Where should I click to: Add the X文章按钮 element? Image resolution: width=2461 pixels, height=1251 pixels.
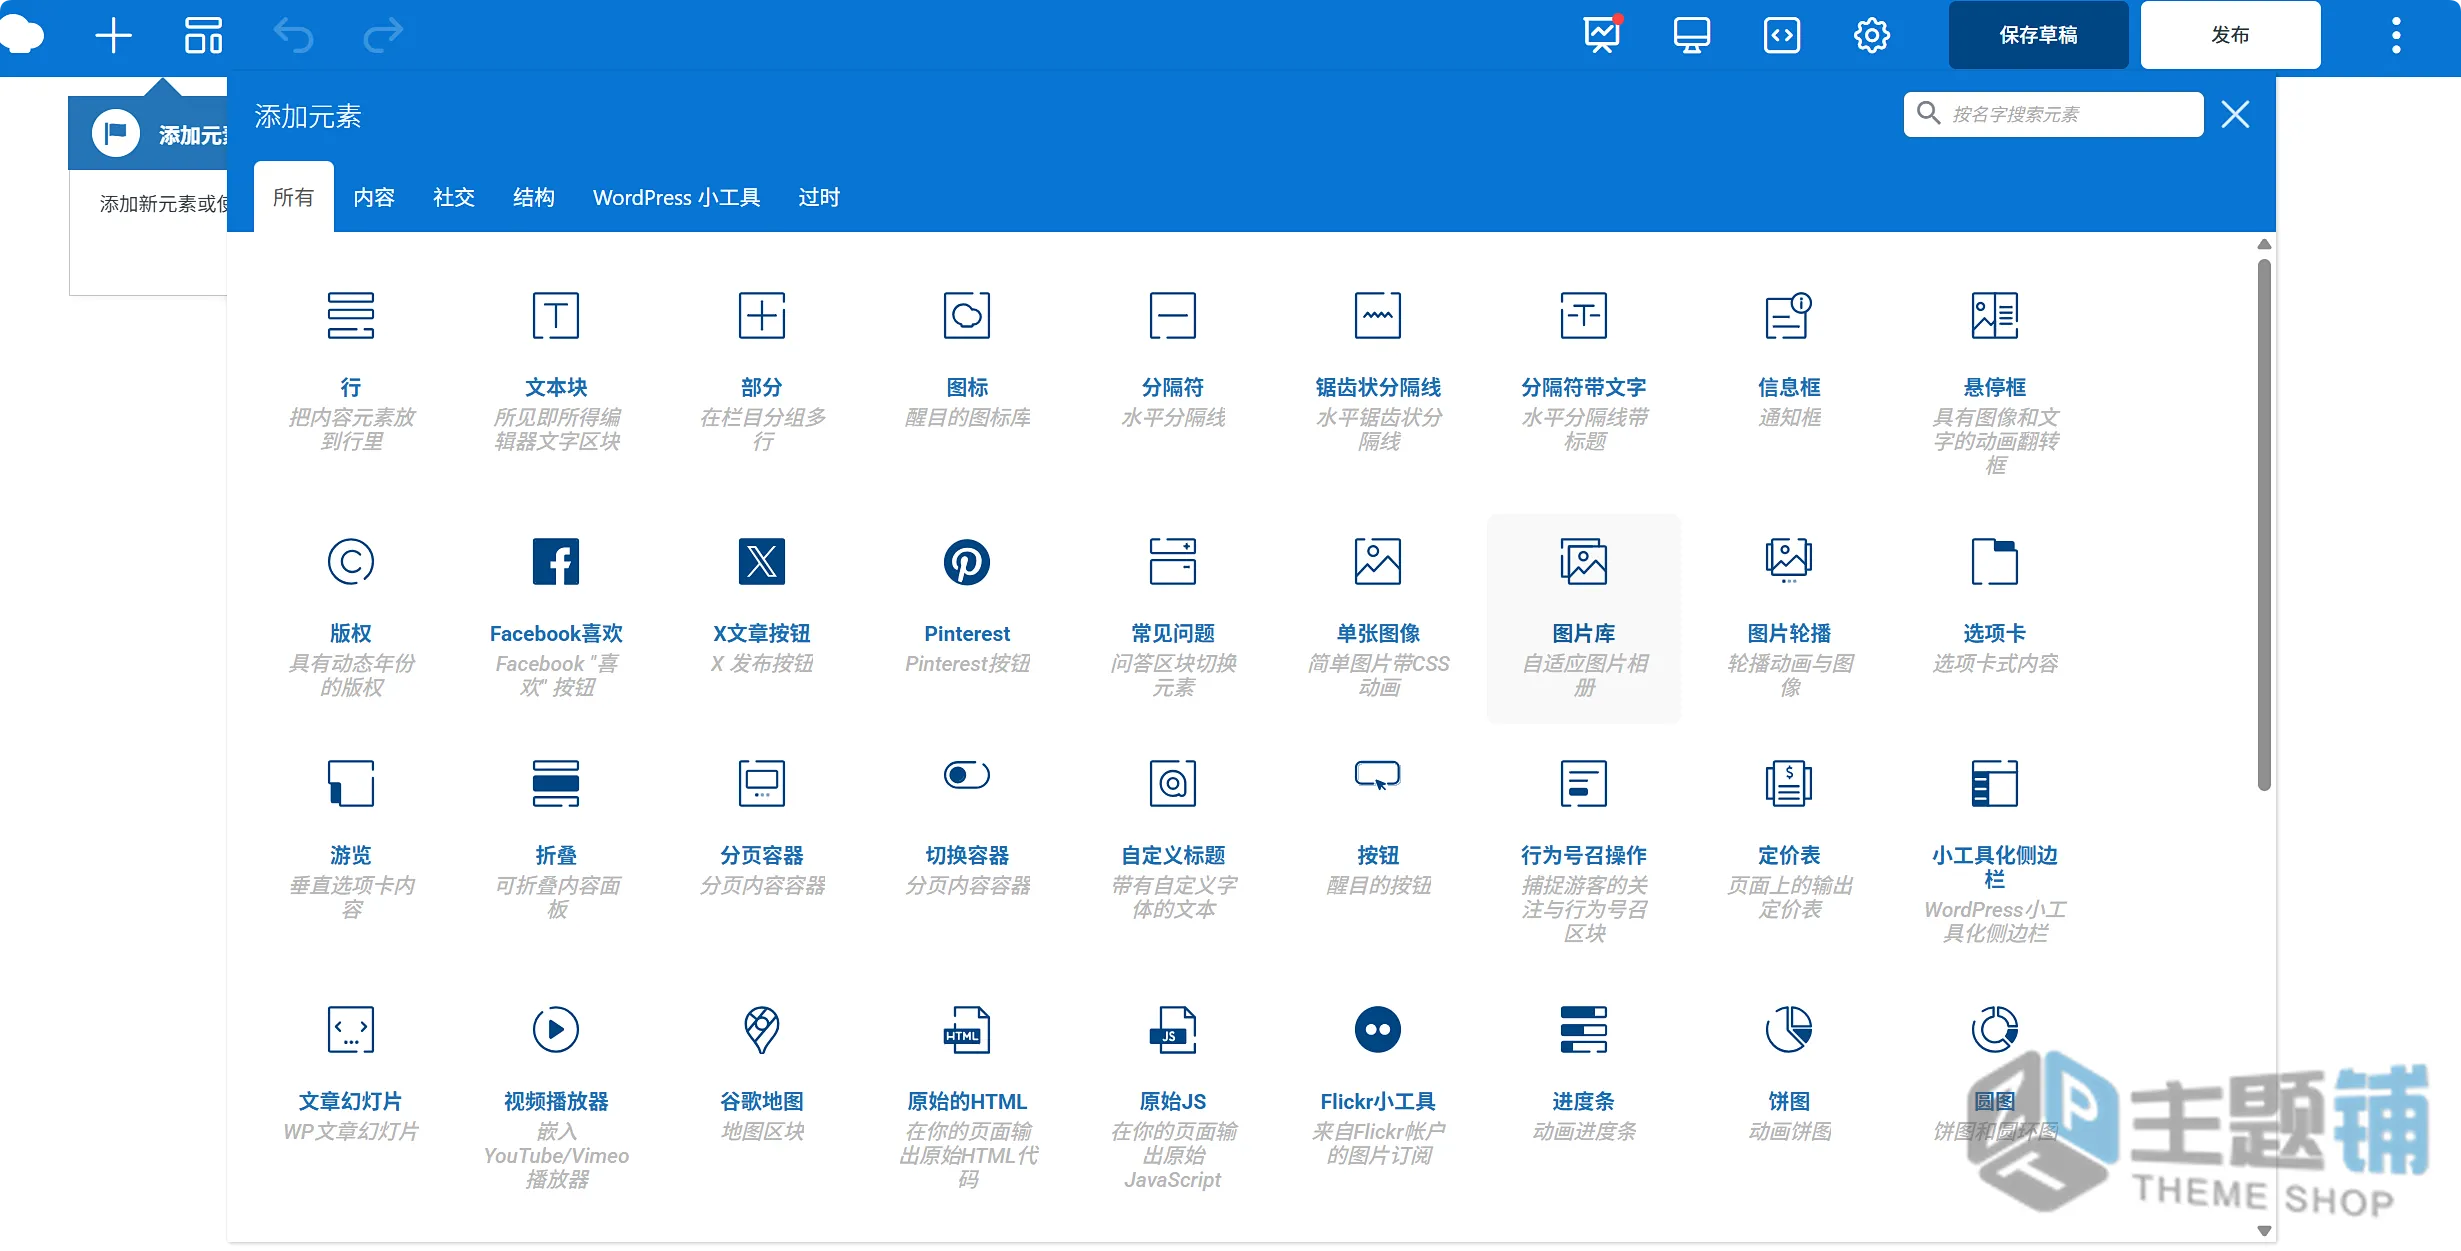click(762, 618)
